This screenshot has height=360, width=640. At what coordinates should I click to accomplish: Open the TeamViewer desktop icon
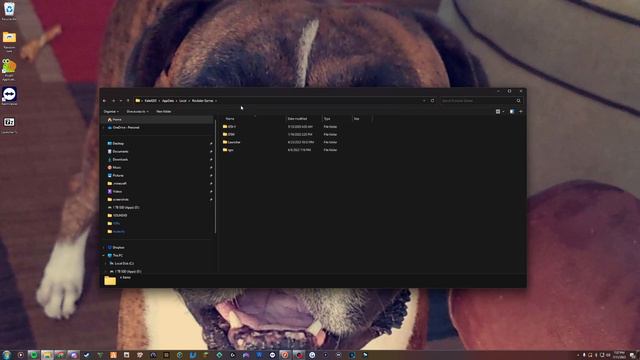[9, 97]
